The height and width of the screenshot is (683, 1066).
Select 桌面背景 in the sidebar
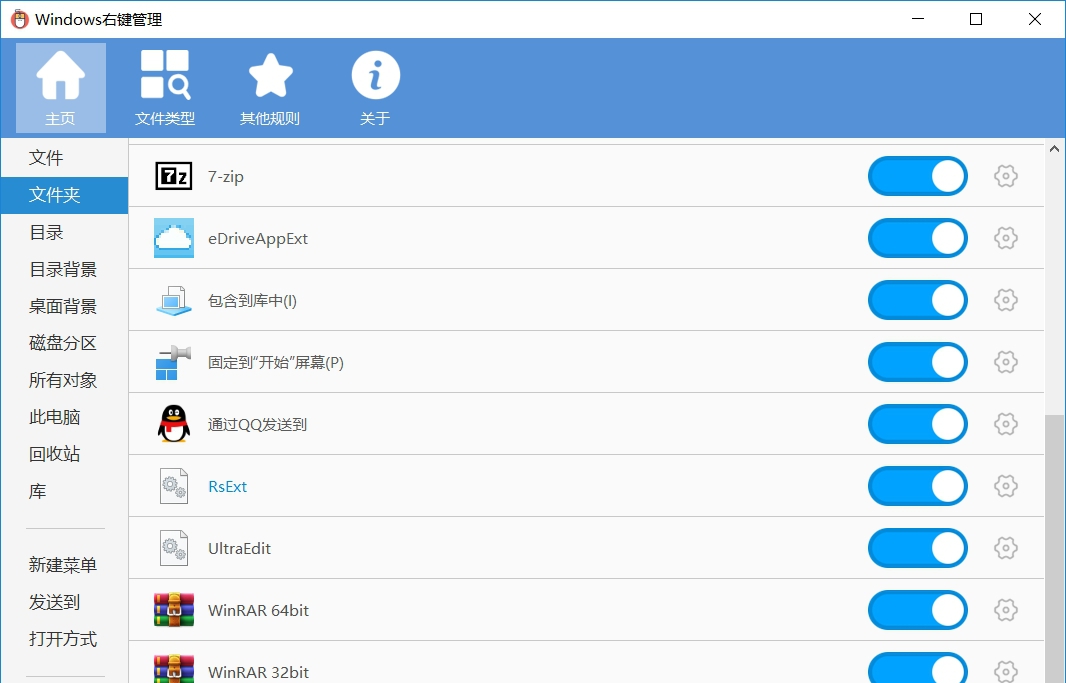(x=62, y=306)
